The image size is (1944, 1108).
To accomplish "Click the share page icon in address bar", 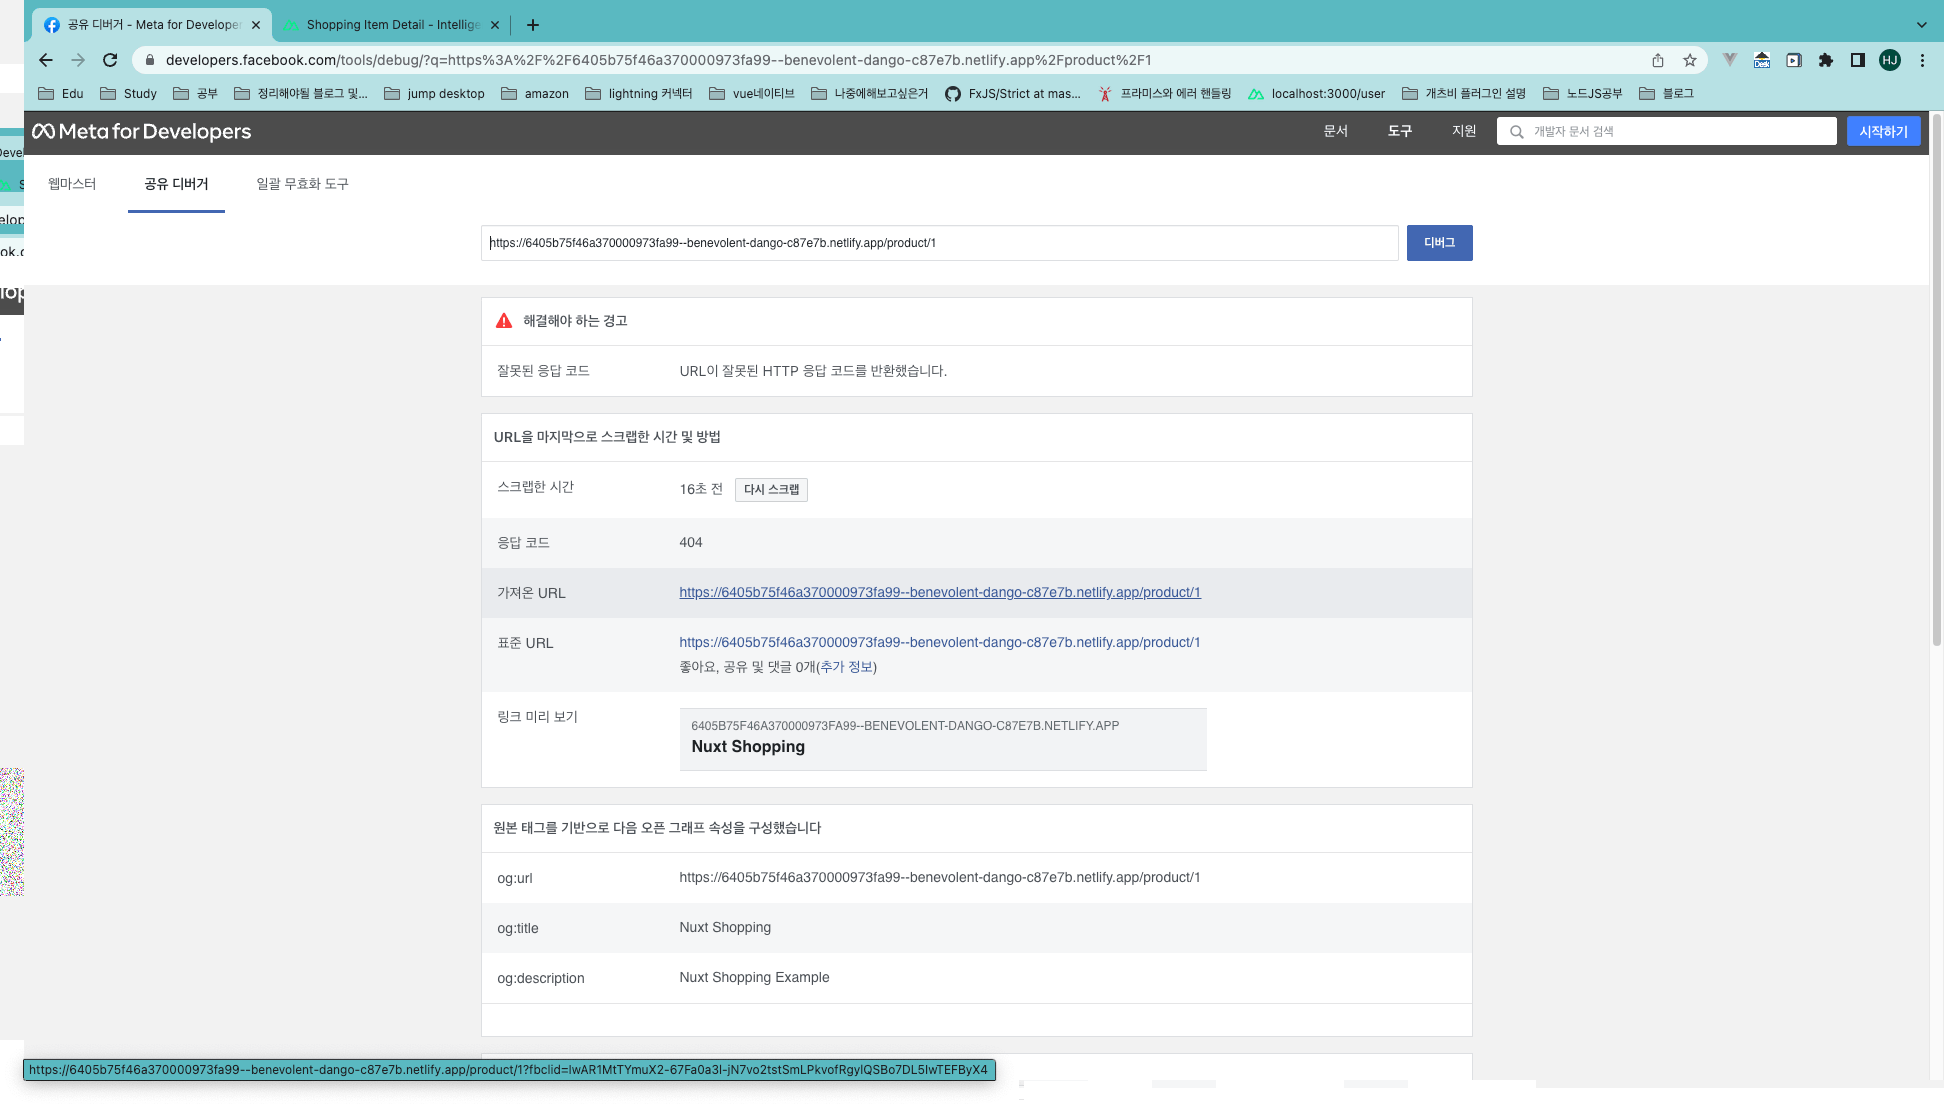I will point(1658,60).
